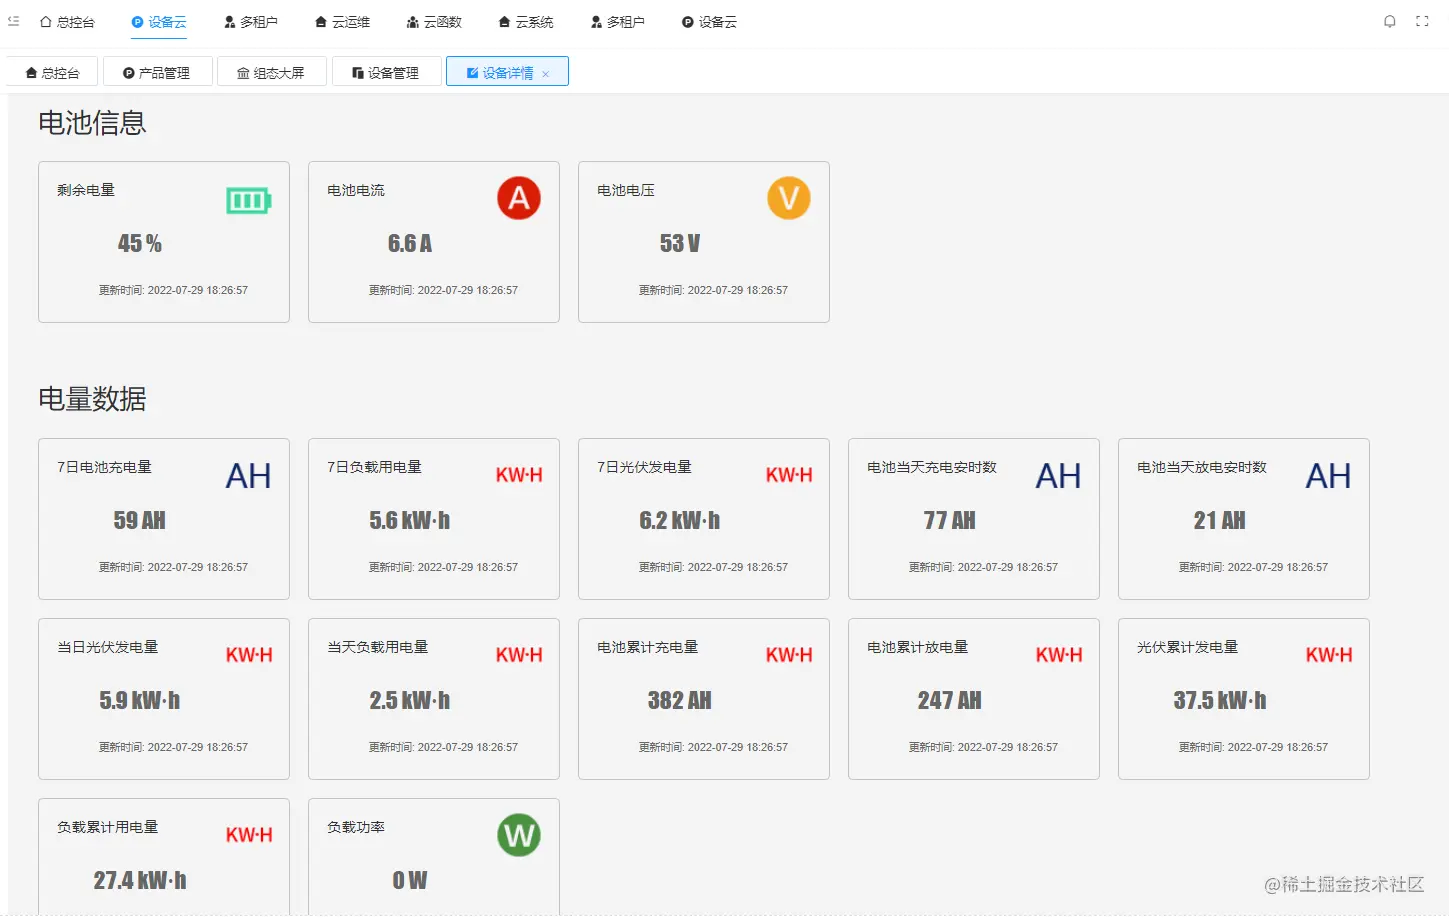Click the AH icon in 电池当天放电安时数 card
This screenshot has height=919, width=1449.
(x=1329, y=476)
